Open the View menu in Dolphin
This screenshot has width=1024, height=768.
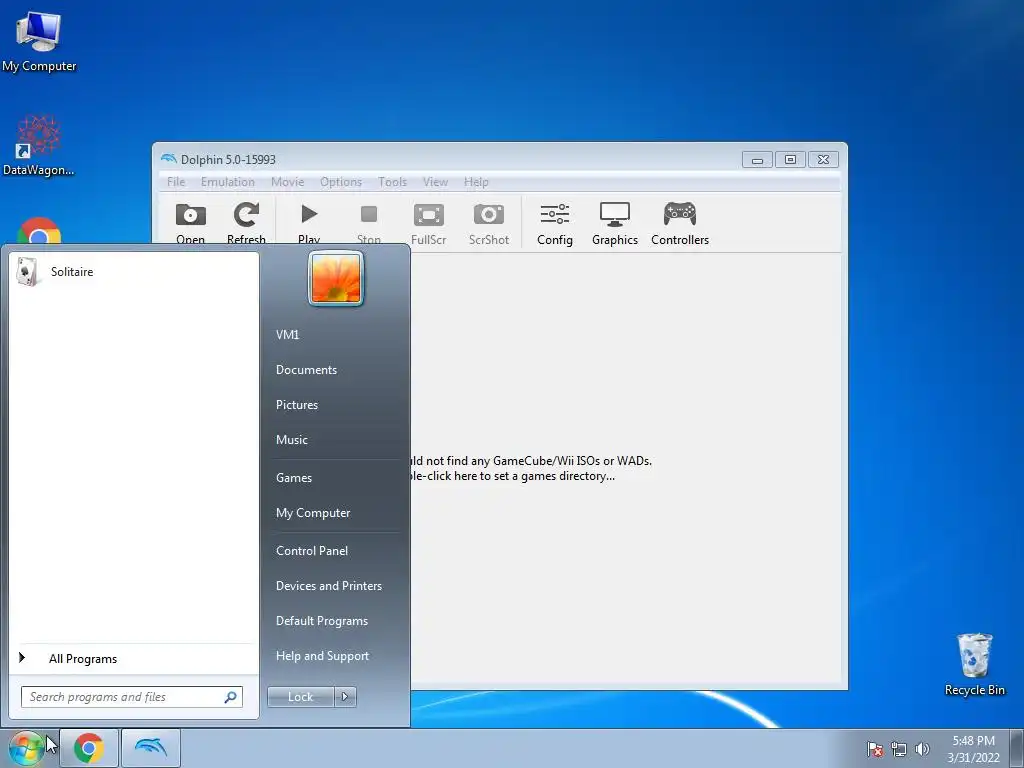pos(435,182)
